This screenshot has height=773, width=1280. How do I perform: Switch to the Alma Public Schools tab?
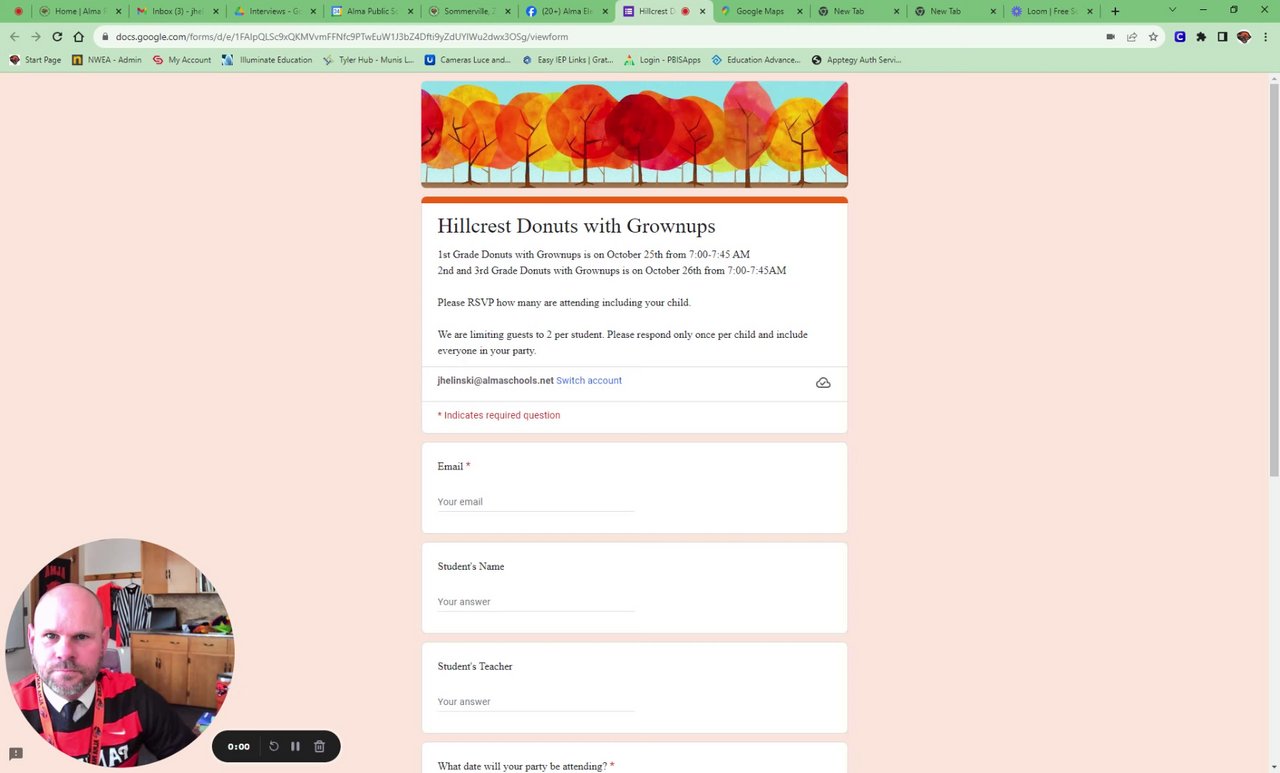[369, 11]
